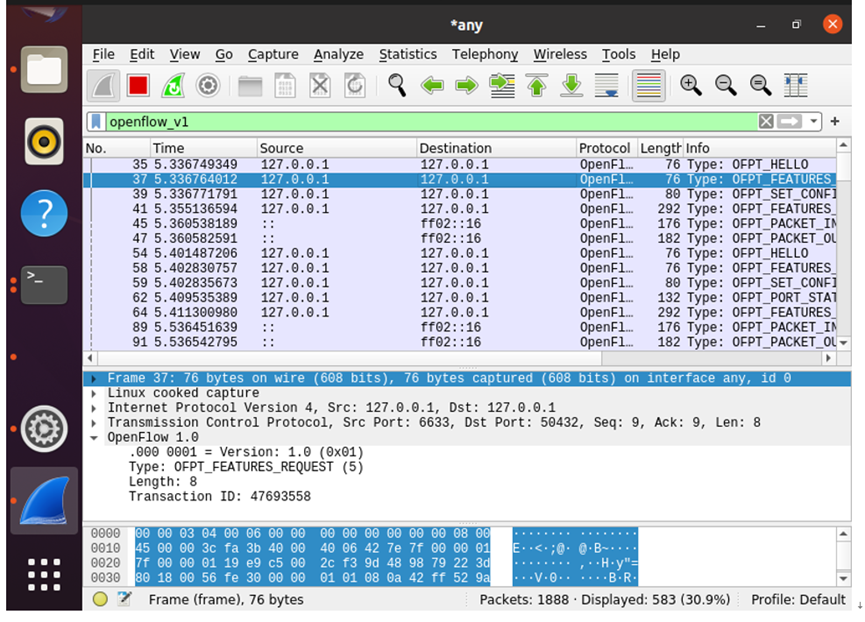Viewport: 865px width, 622px height.
Task: Click the resize columns to content icon
Action: (x=795, y=85)
